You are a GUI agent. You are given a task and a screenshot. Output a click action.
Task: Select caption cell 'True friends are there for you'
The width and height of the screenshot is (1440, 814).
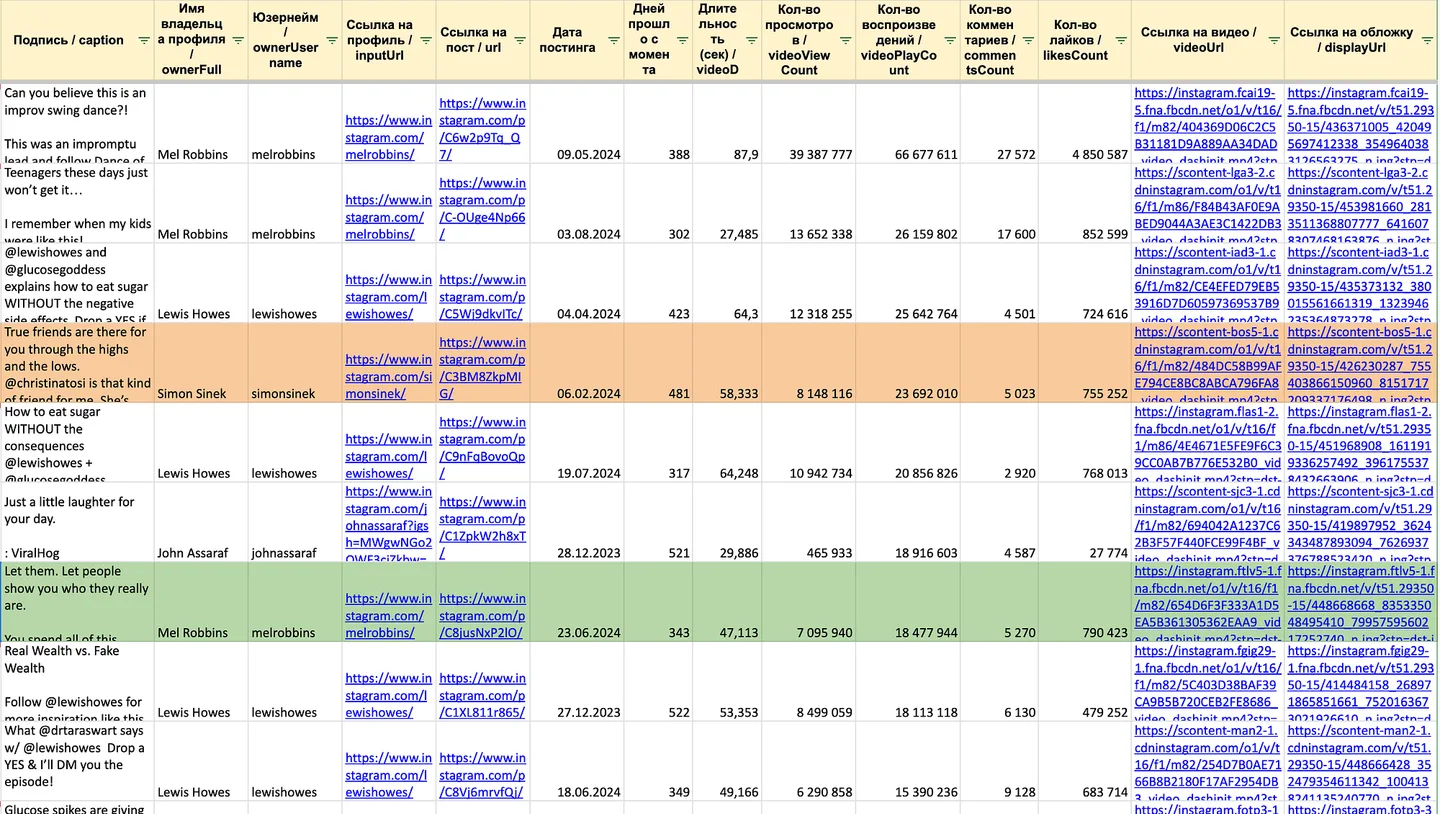[x=77, y=362]
